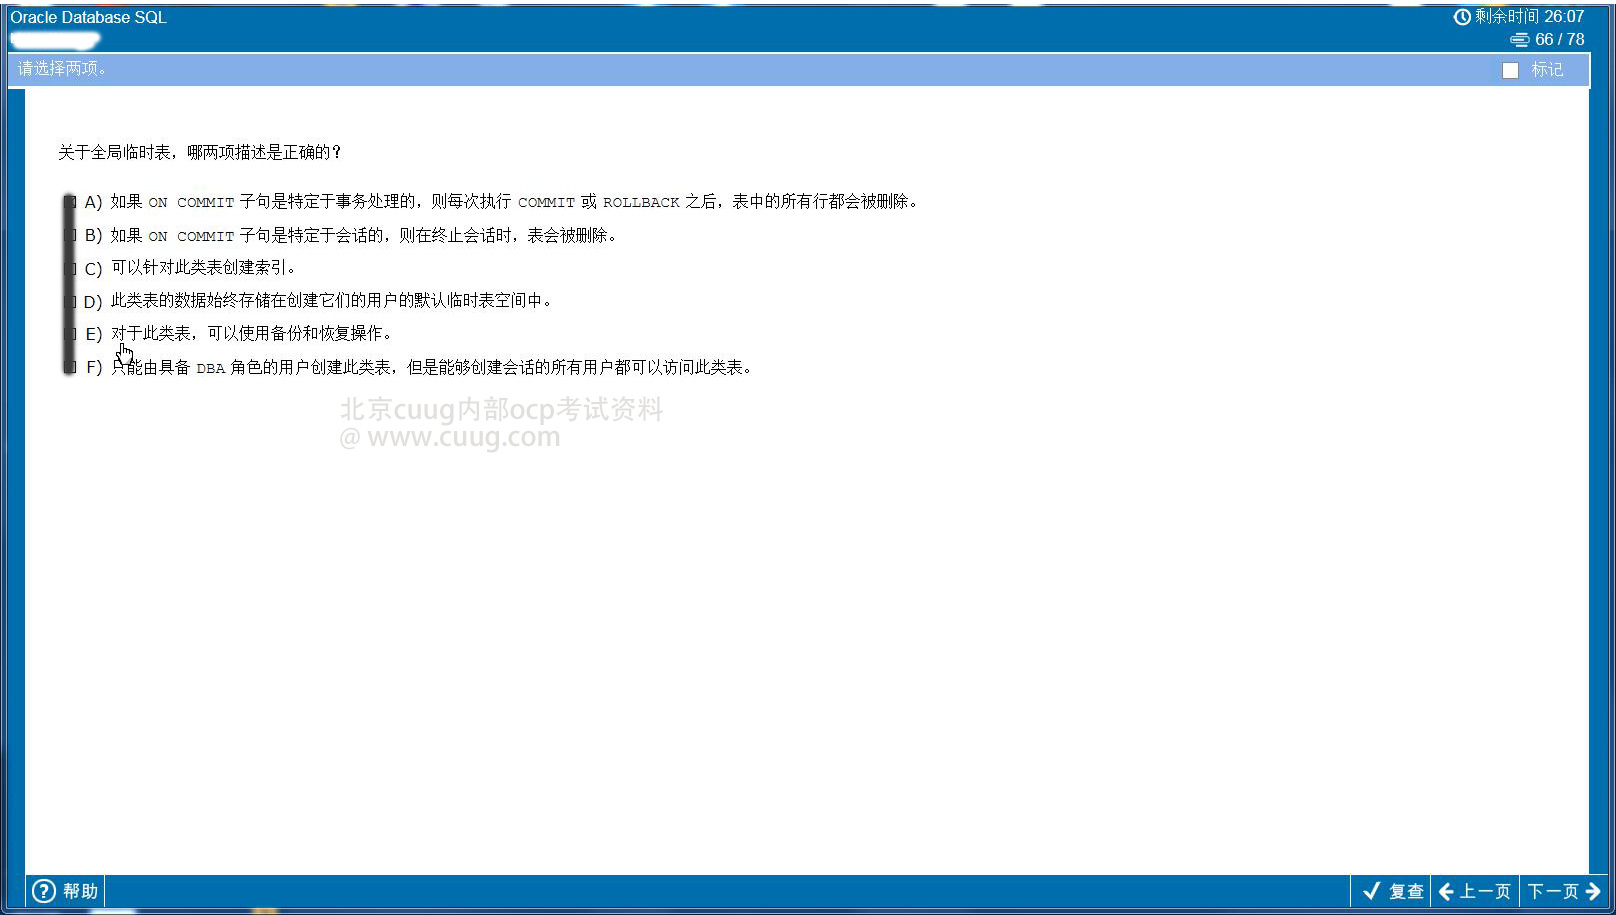Screen dimensions: 1616x915
Task: Click the 帮助 help label
Action: (81, 891)
